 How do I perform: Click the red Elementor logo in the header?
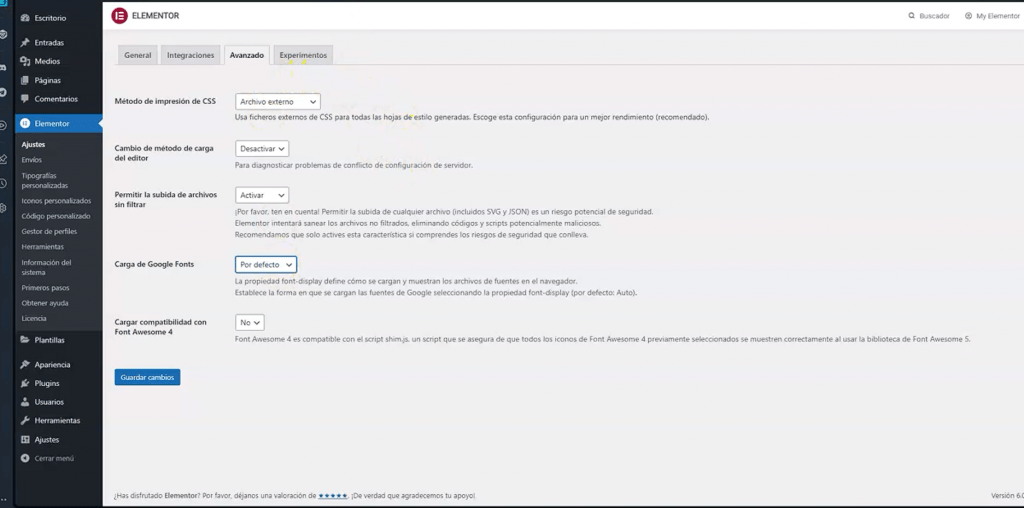119,16
